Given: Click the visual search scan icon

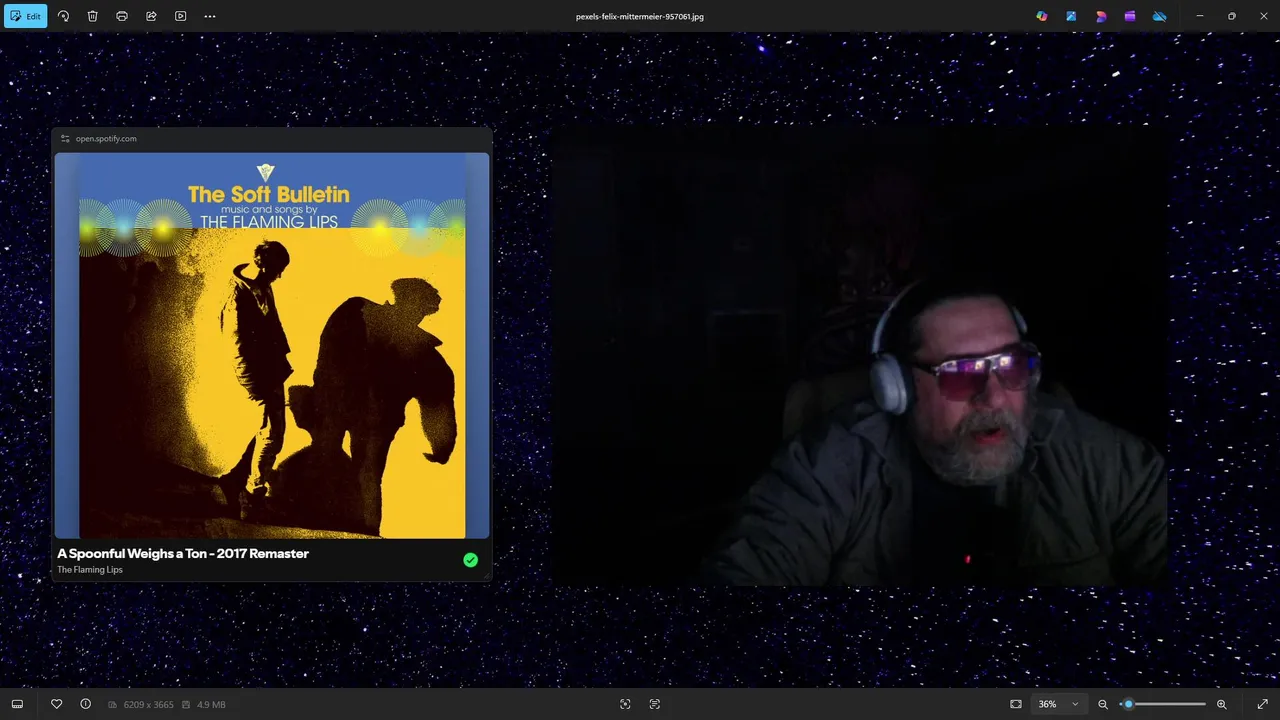Looking at the screenshot, I should 625,704.
